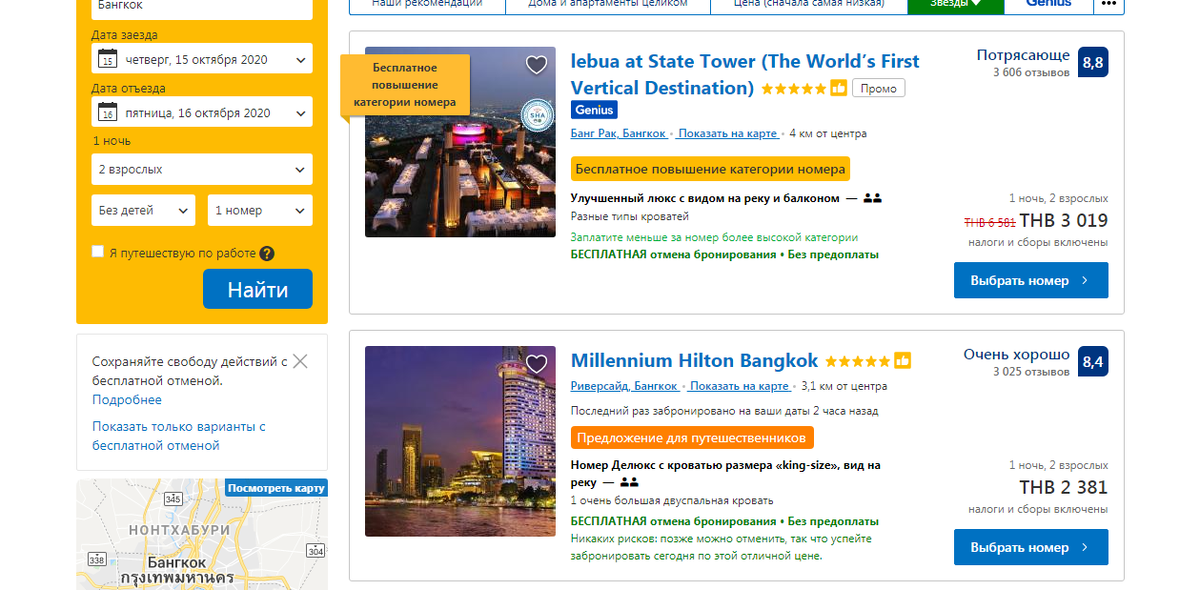The height and width of the screenshot is (590, 1200).
Task: Open more sorting options ellipsis
Action: pos(1108,3)
